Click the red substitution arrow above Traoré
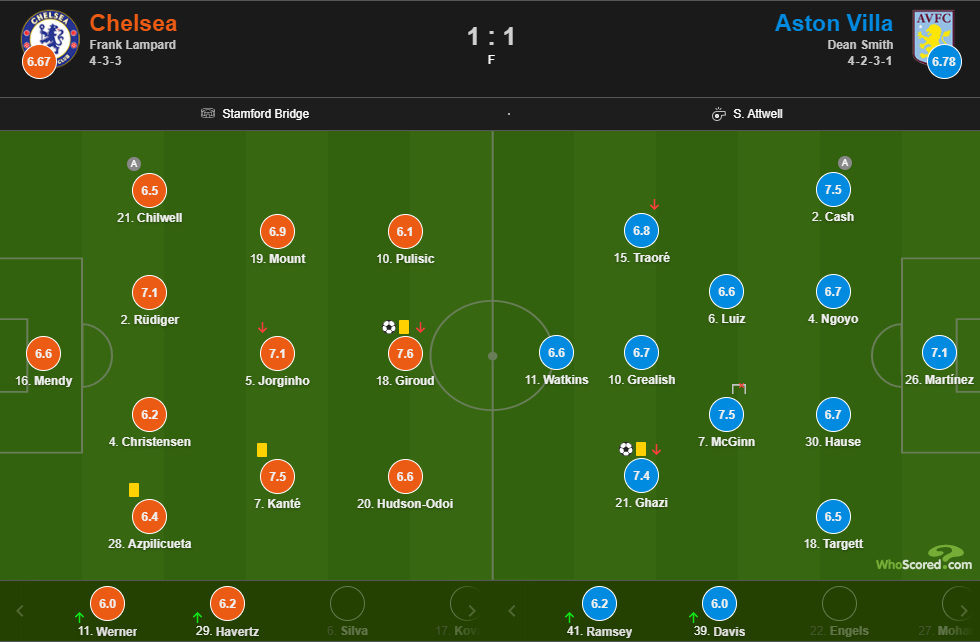 point(655,205)
